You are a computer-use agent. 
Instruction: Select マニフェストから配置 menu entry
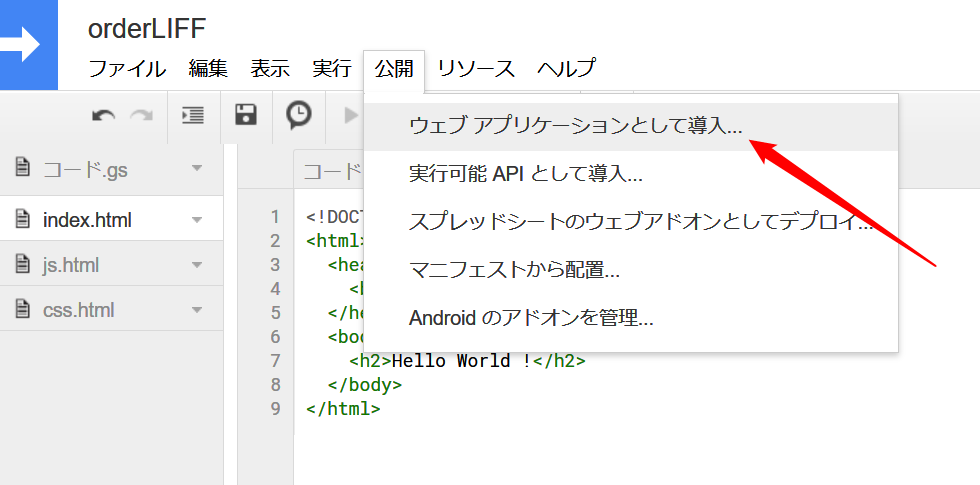coord(514,270)
